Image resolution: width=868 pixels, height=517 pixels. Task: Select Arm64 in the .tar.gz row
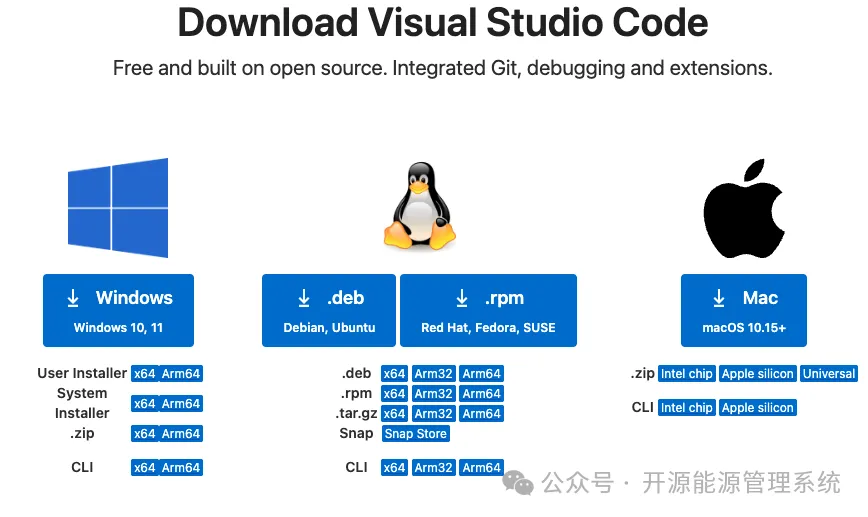tap(482, 413)
